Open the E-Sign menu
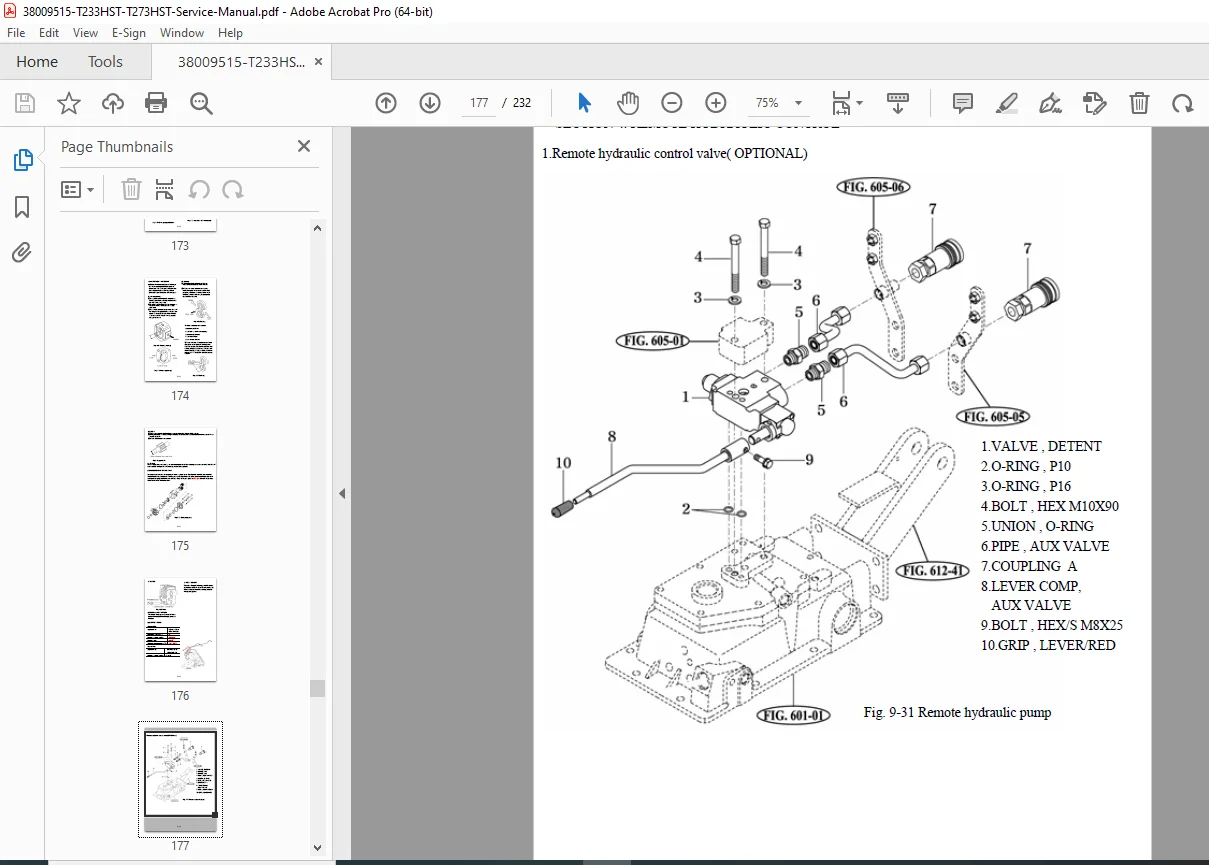Screen dimensions: 1209x865 (129, 33)
